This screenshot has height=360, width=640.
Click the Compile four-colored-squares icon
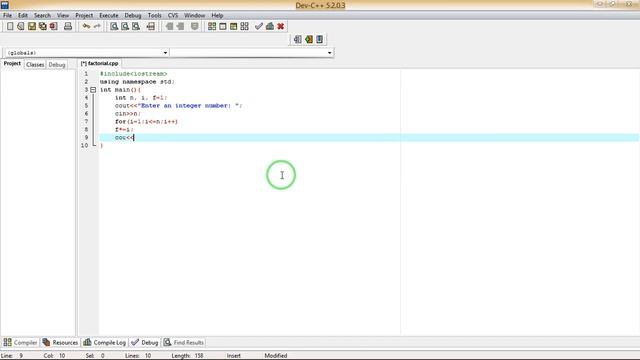pyautogui.click(x=212, y=27)
